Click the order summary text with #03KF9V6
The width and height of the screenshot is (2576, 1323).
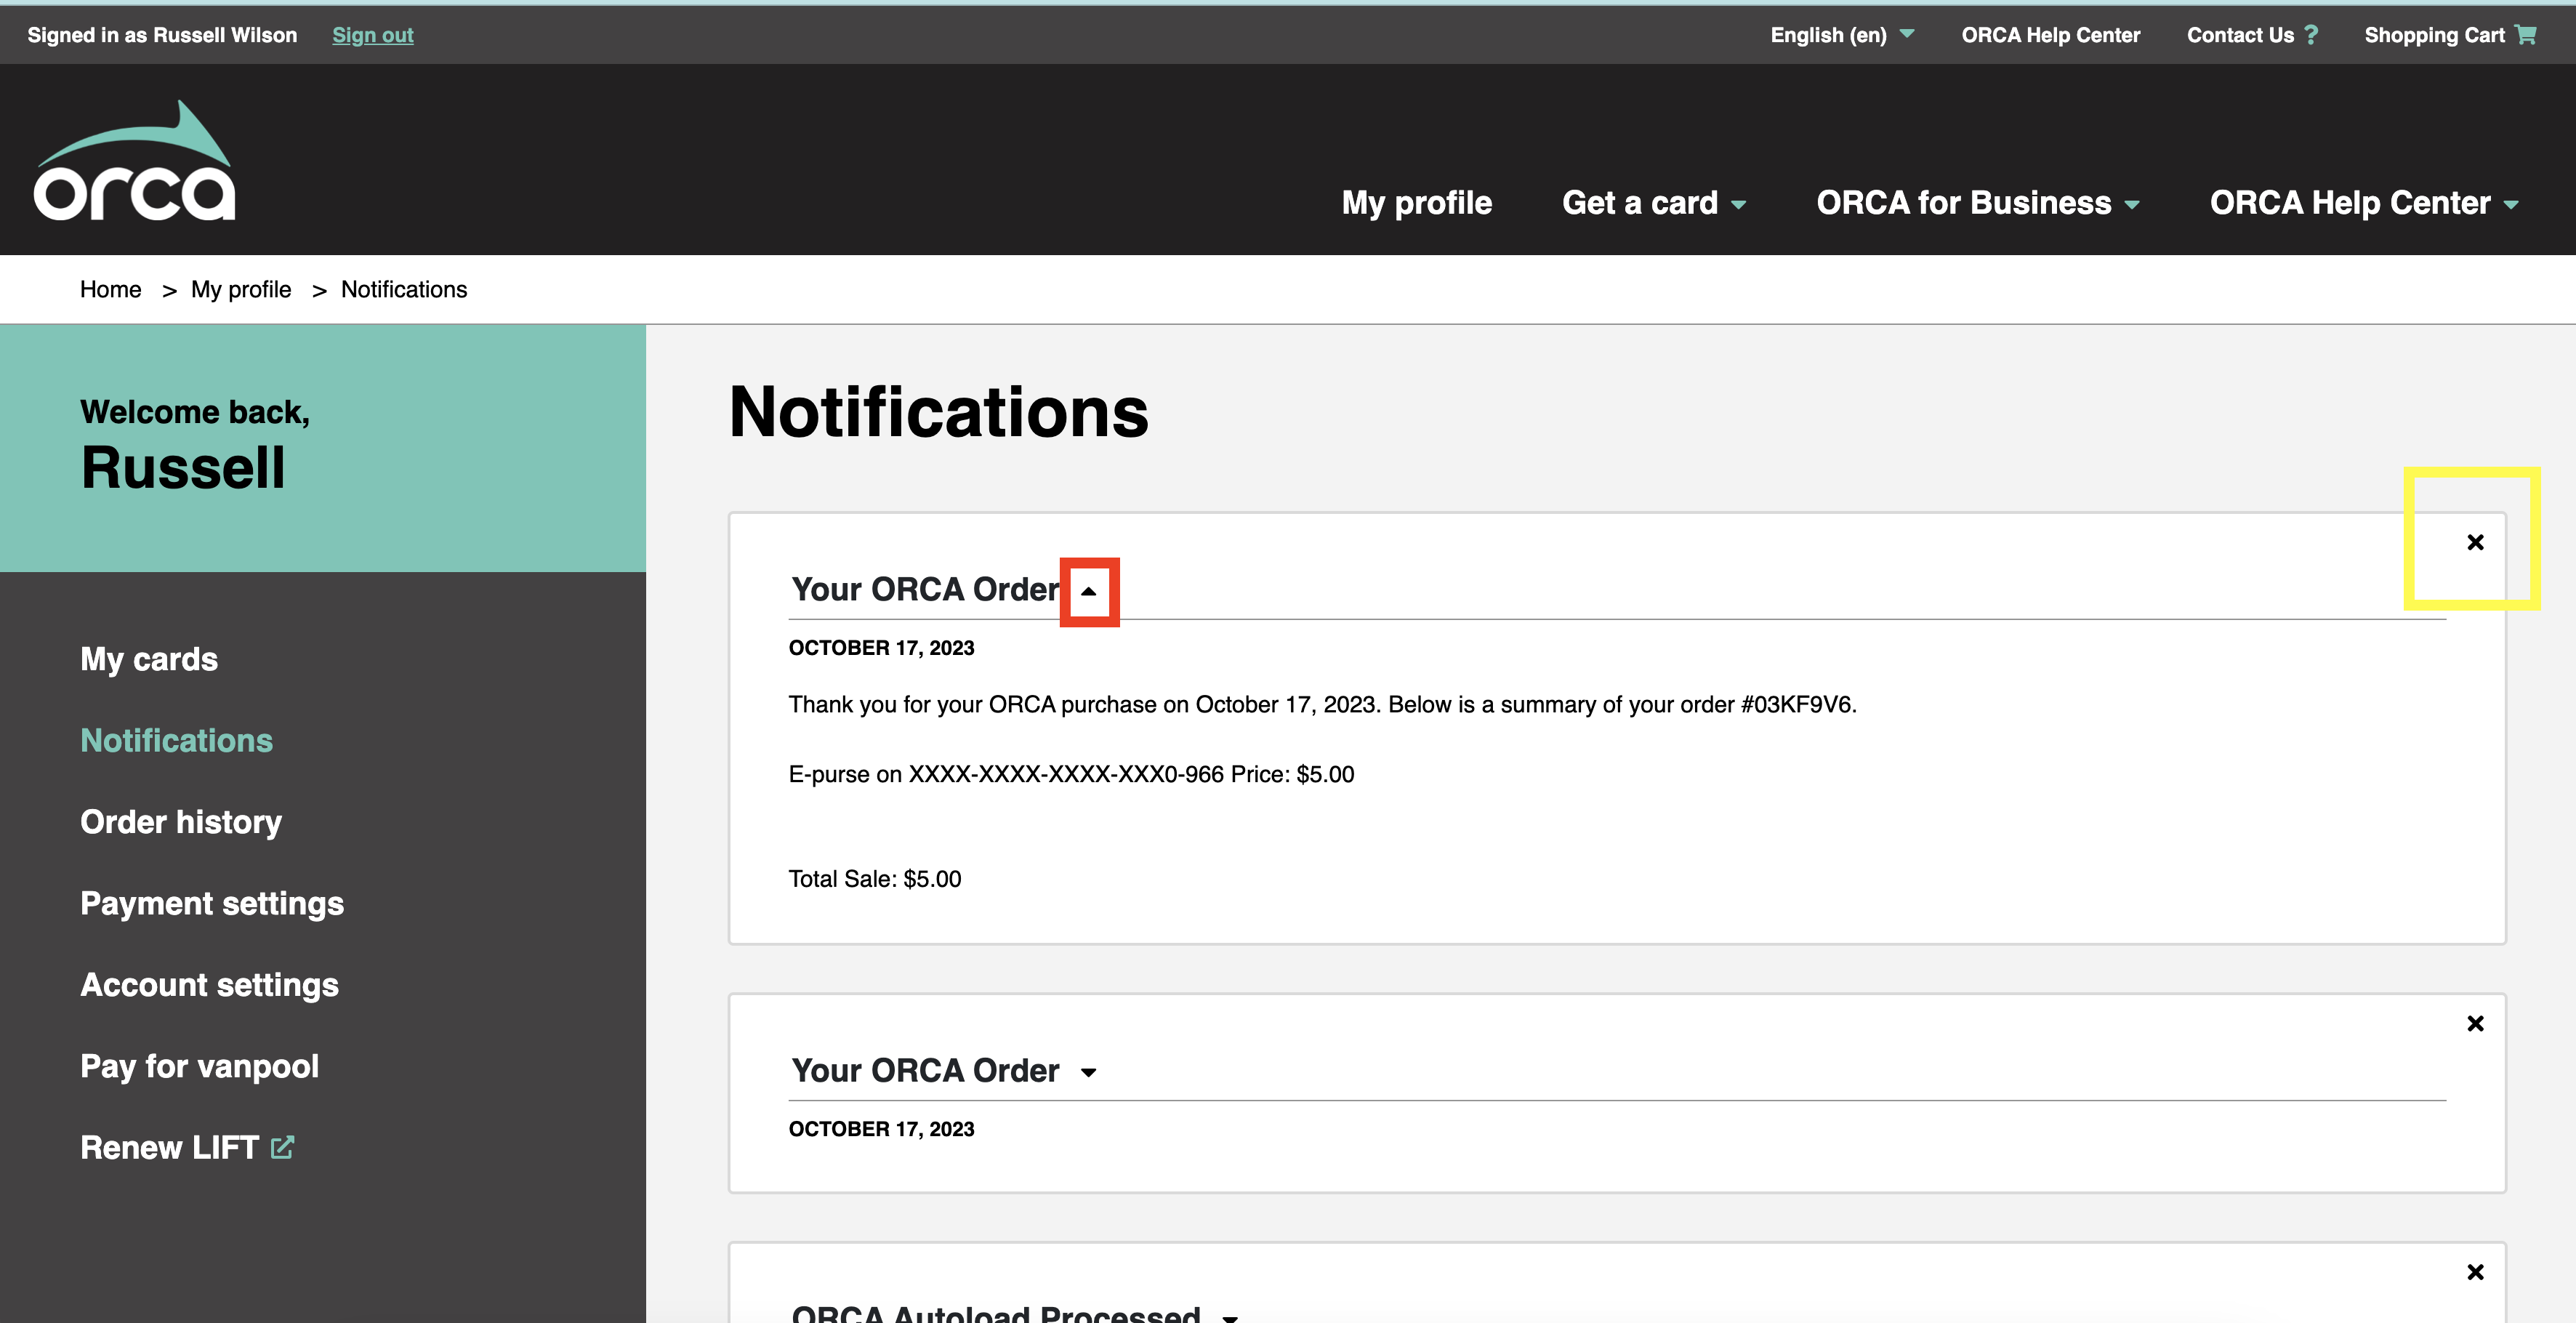tap(1322, 704)
